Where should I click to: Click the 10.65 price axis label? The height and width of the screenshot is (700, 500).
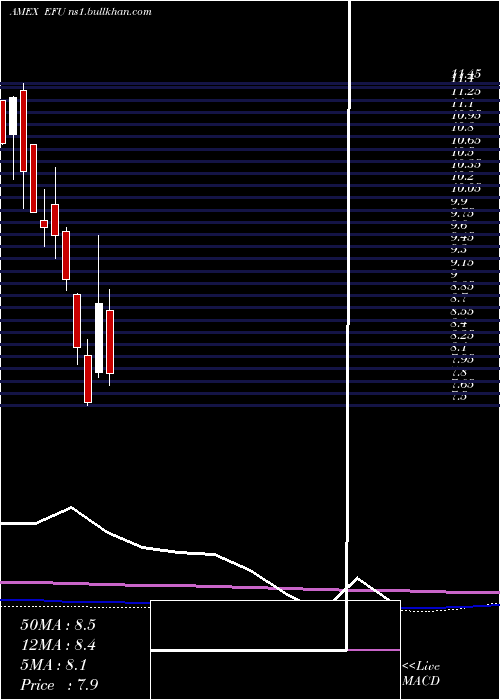466,140
